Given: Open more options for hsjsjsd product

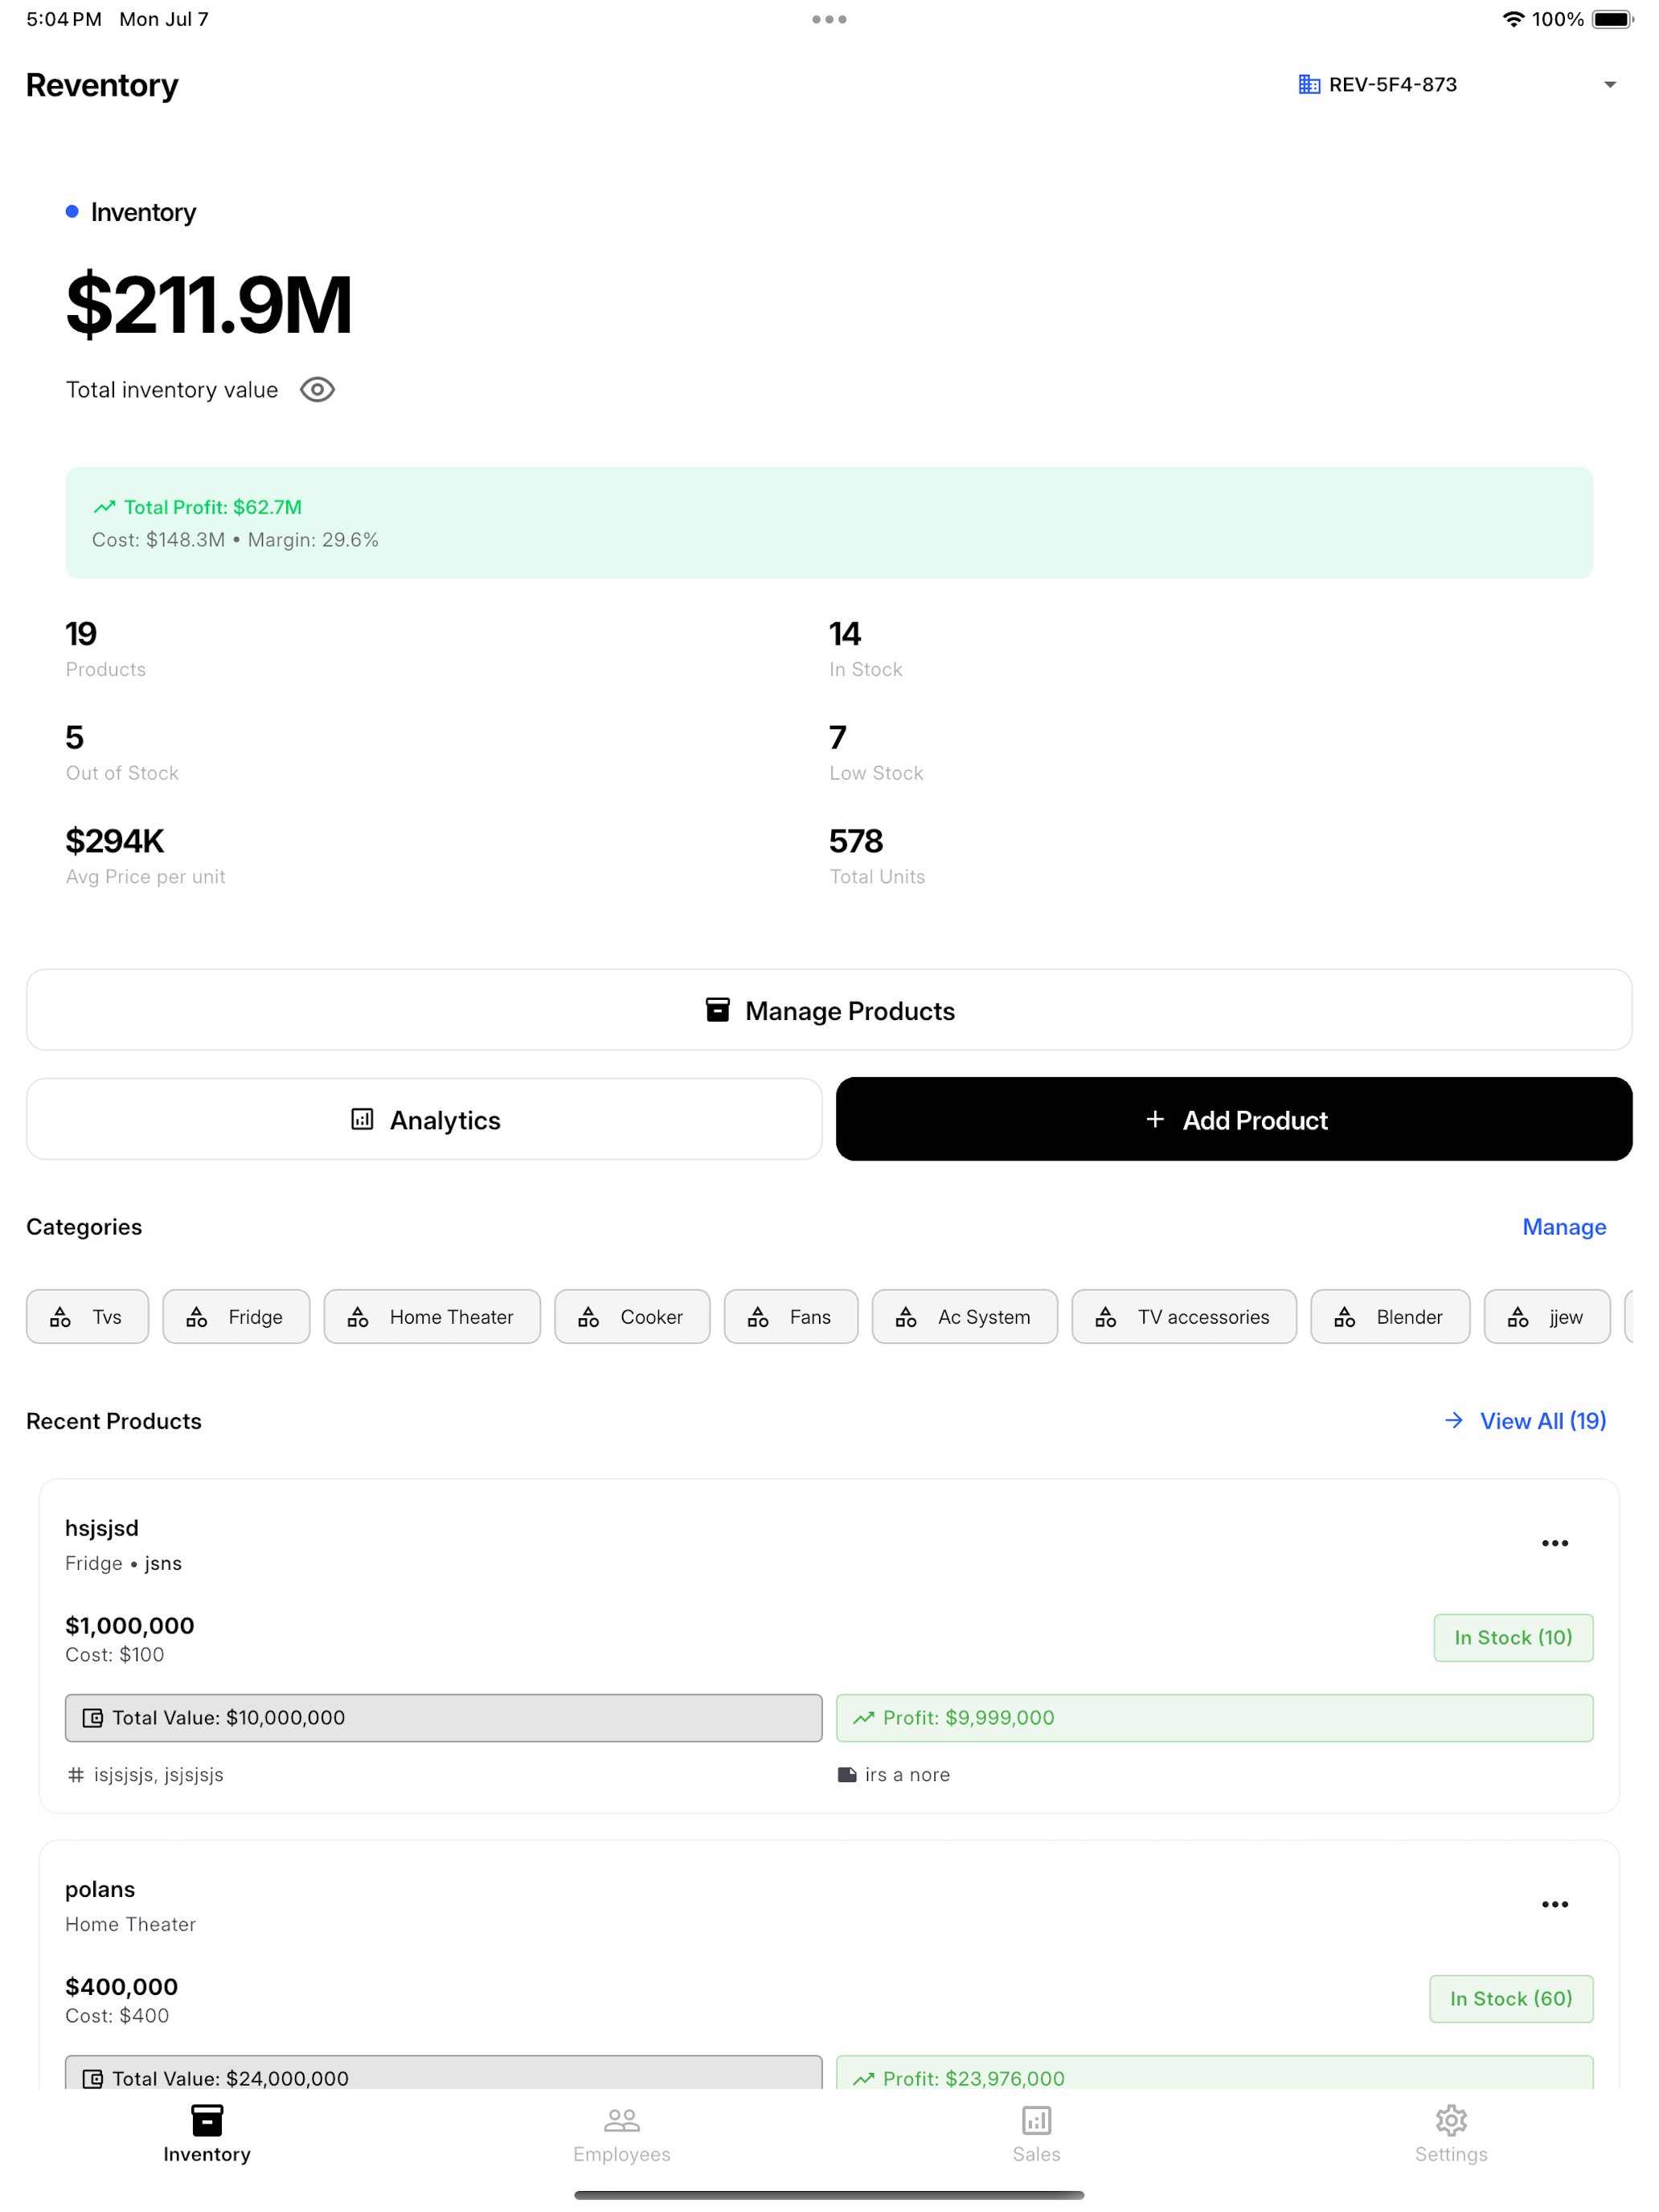Looking at the screenshot, I should [1555, 1543].
